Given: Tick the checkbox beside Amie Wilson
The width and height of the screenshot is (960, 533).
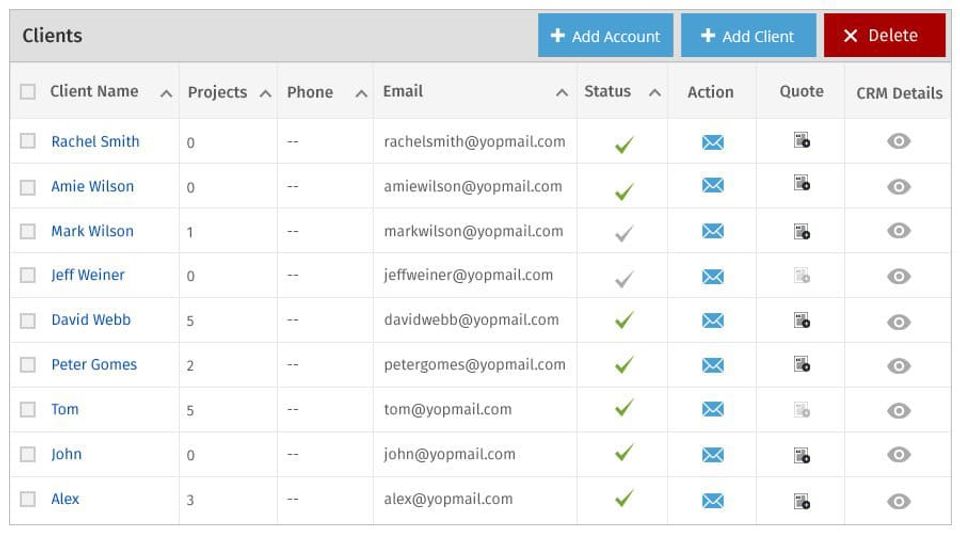Looking at the screenshot, I should 28,187.
